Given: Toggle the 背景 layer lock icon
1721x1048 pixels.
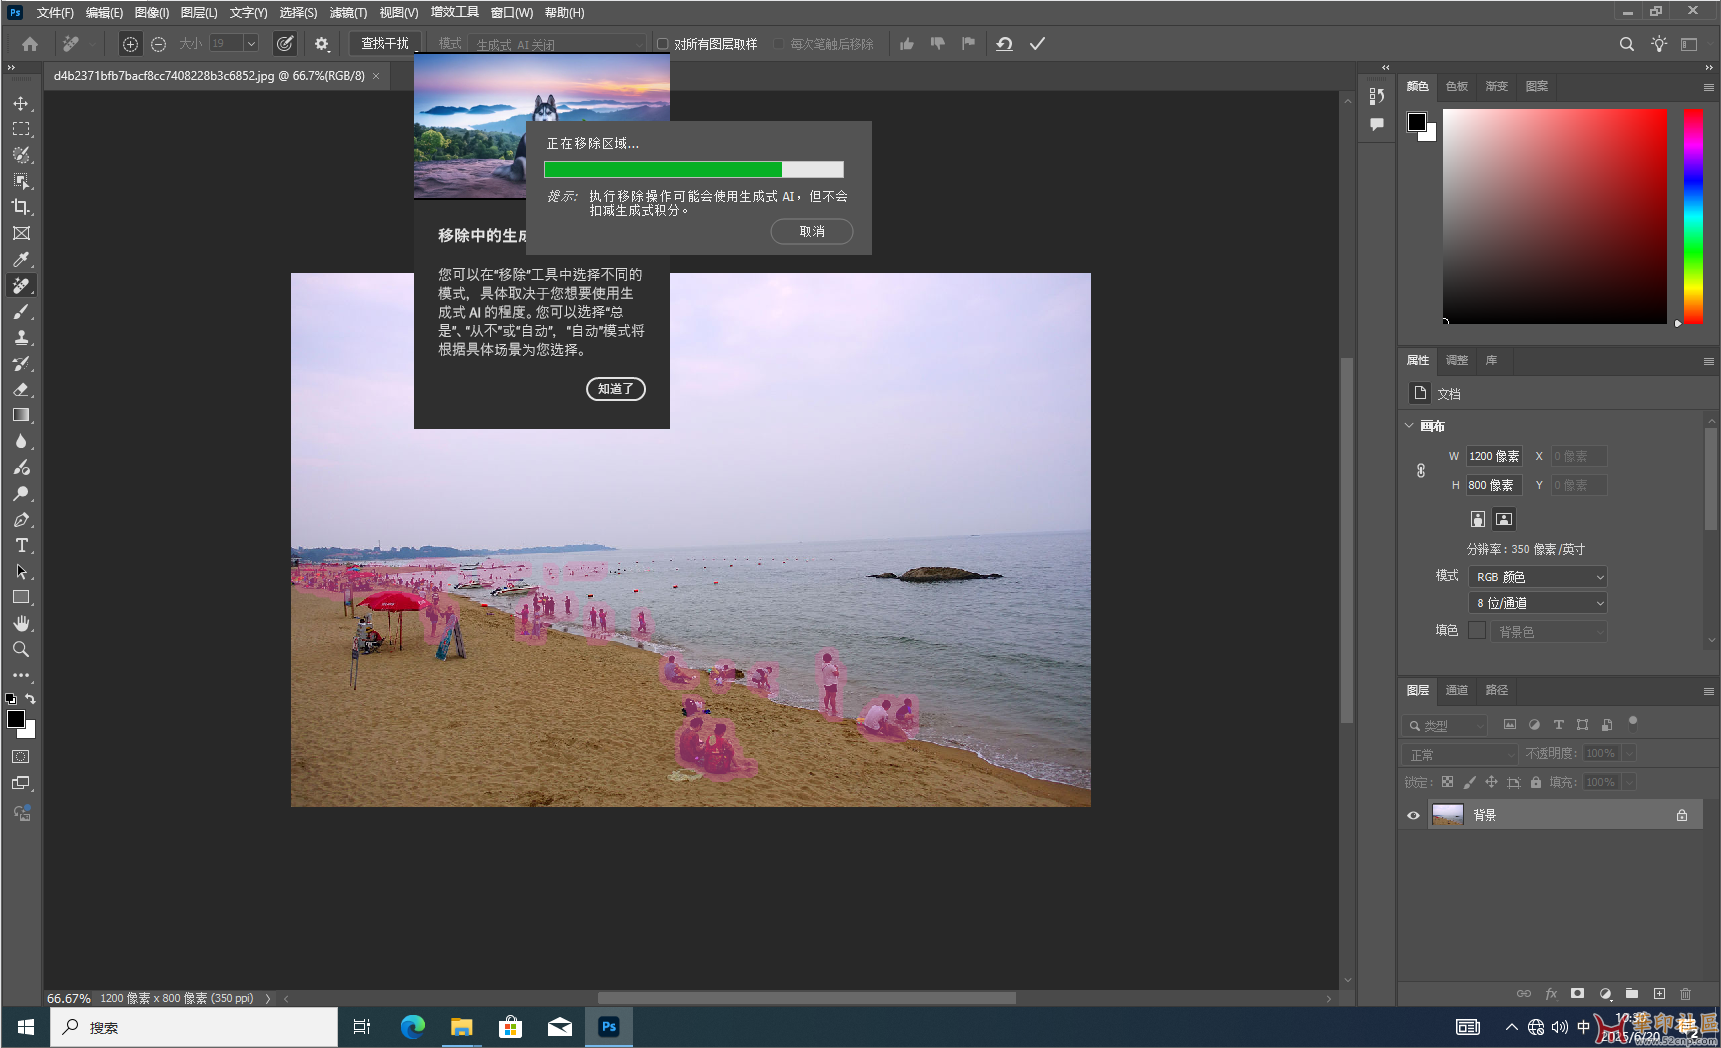Looking at the screenshot, I should coord(1682,815).
